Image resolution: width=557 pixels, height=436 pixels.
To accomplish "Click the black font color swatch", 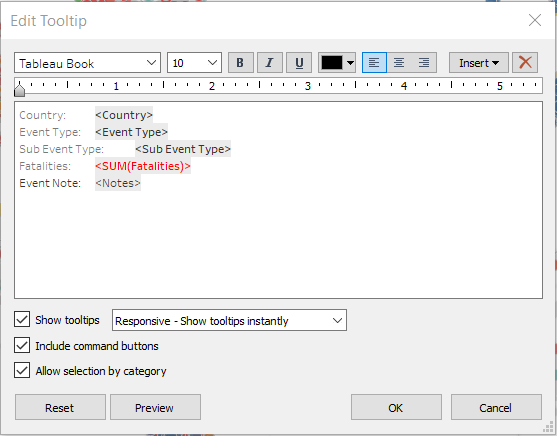I will 332,63.
